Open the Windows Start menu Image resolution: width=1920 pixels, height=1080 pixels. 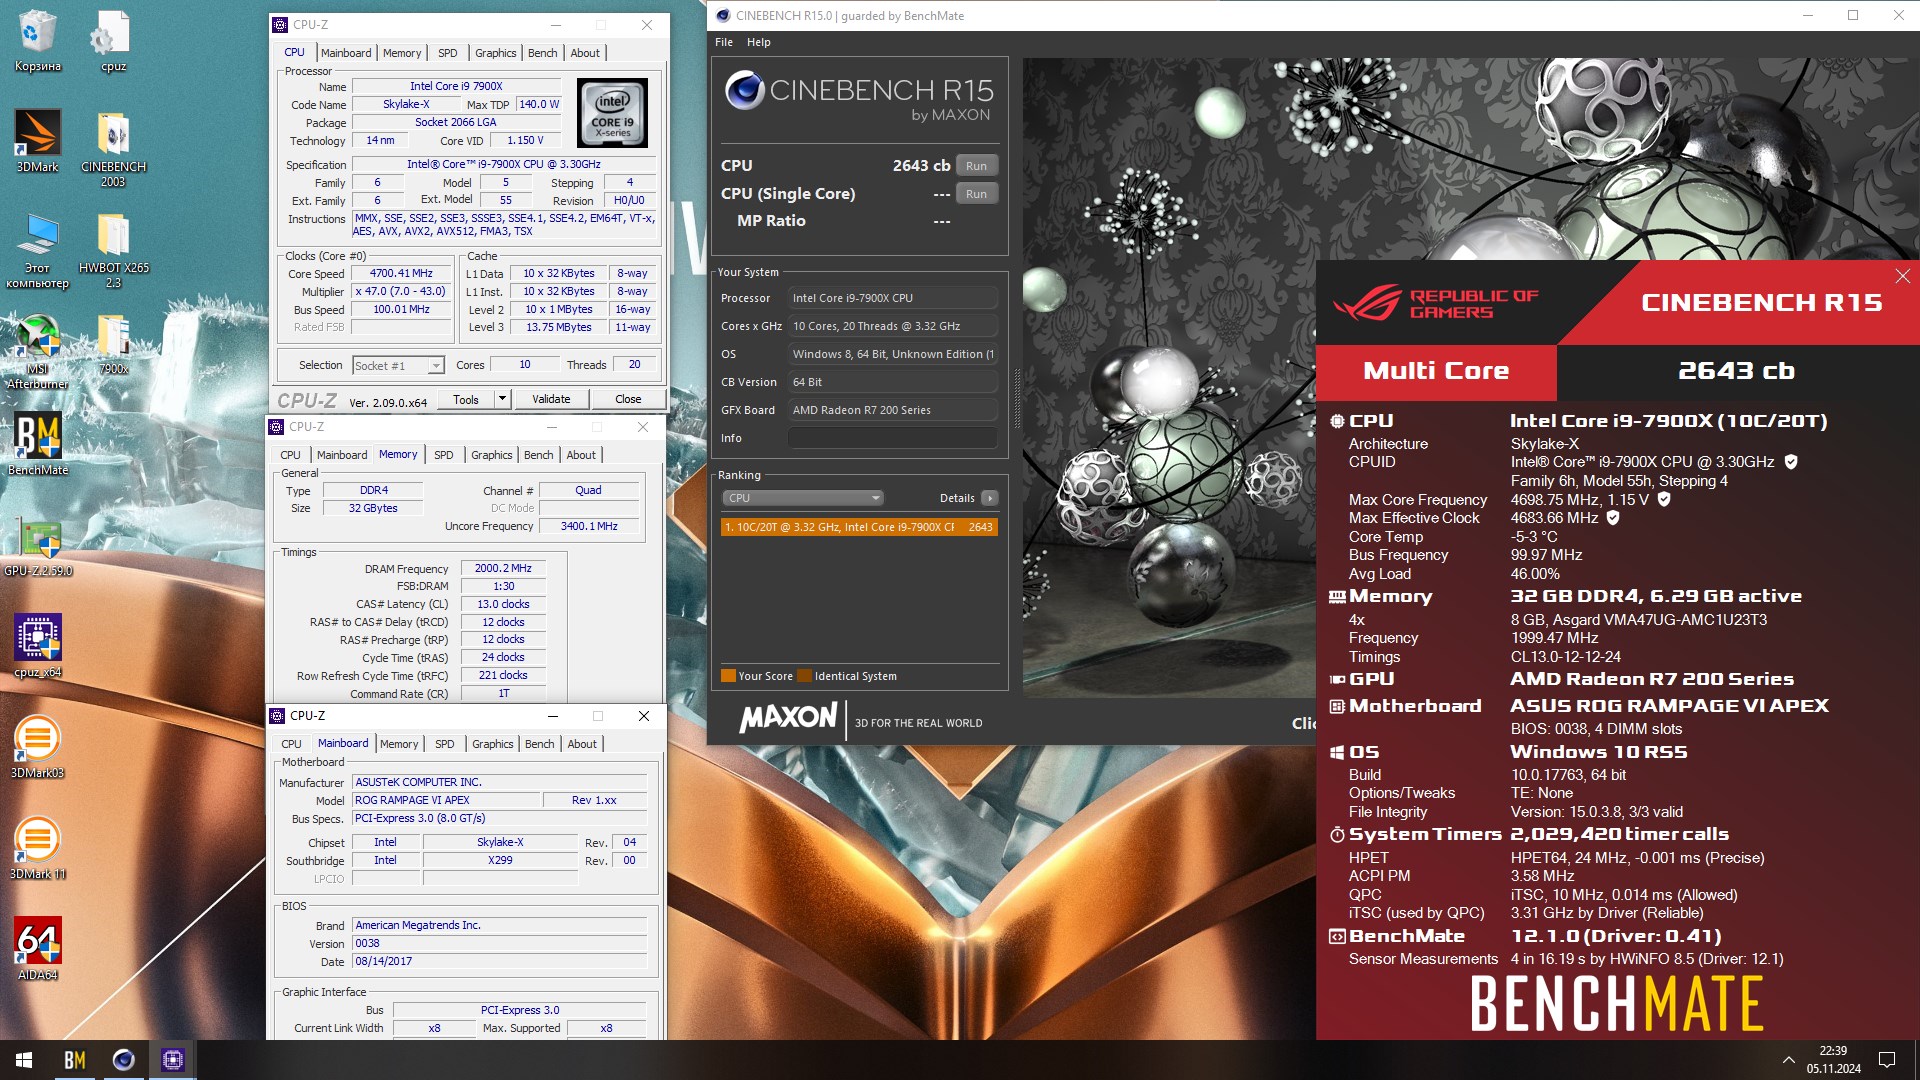[24, 1060]
